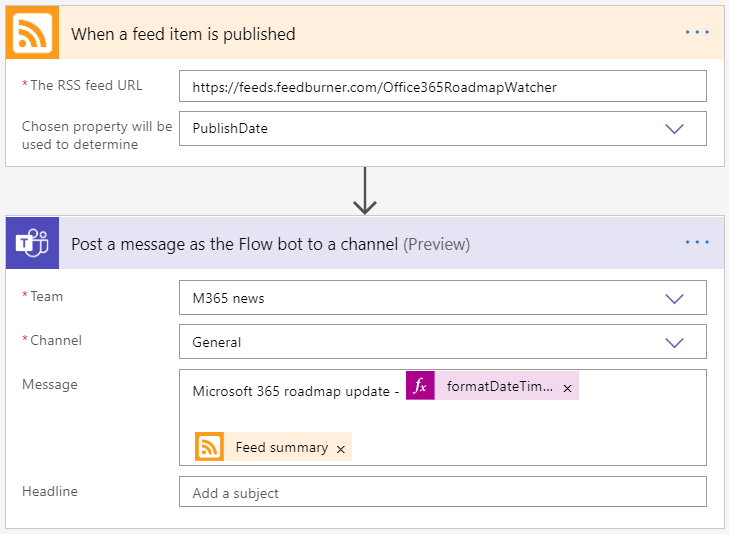The image size is (729, 534).
Task: Remove the formatDateTime expression token
Action: [568, 388]
